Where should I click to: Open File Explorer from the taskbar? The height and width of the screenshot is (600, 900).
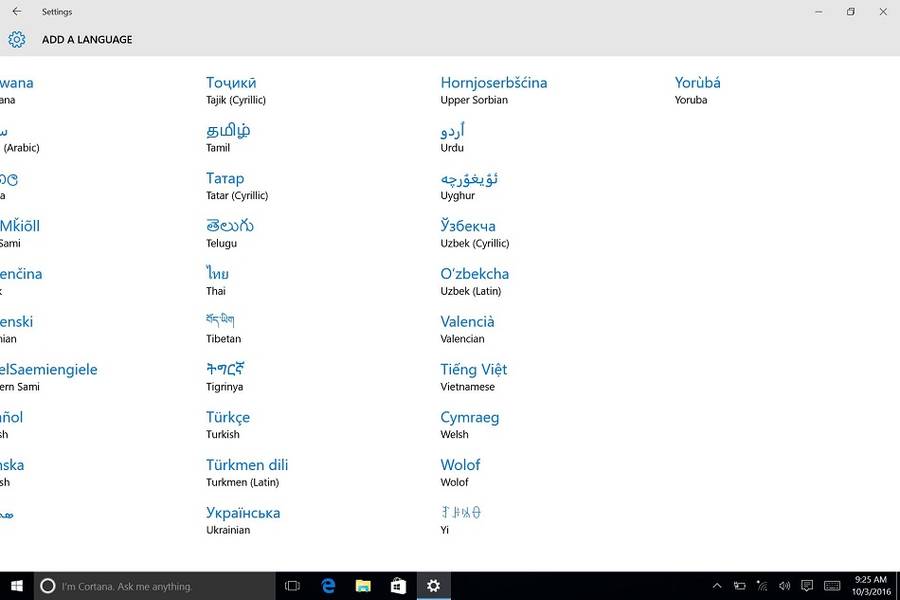click(363, 586)
